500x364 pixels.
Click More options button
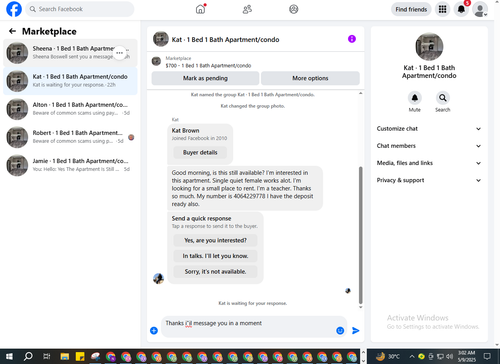click(x=310, y=78)
